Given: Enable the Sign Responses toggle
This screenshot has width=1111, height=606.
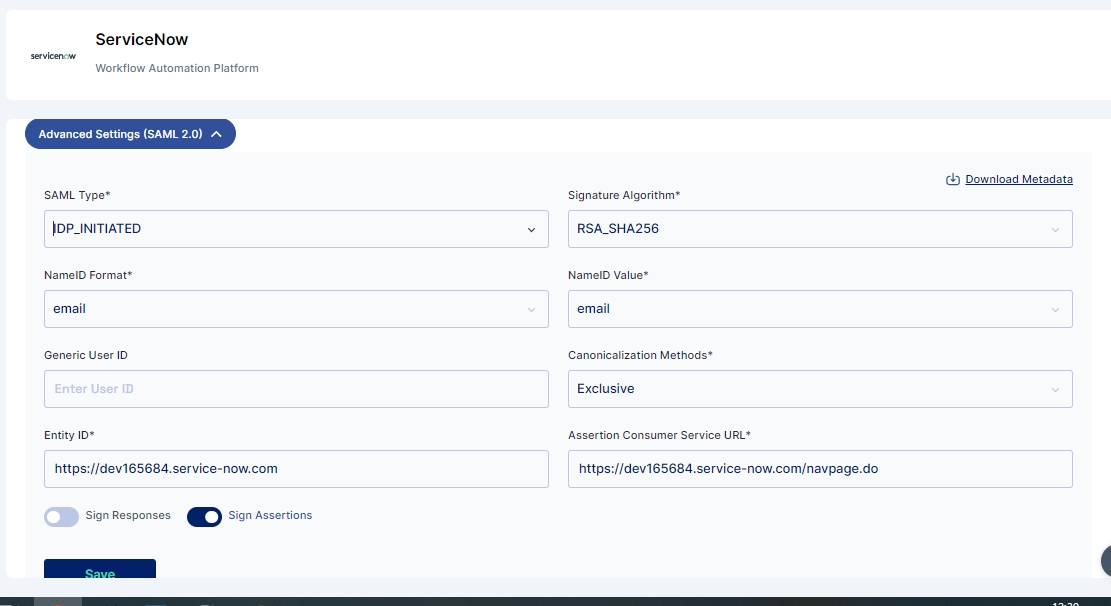Looking at the screenshot, I should pos(62,517).
